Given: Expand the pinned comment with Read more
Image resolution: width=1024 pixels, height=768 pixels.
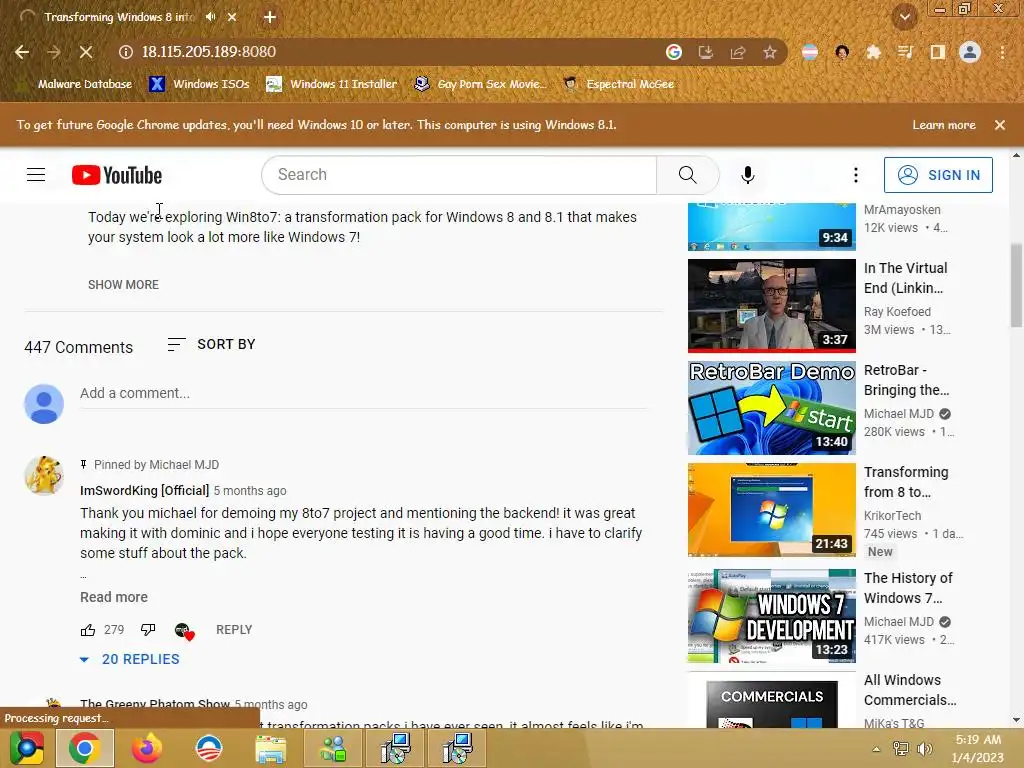Looking at the screenshot, I should [114, 598].
